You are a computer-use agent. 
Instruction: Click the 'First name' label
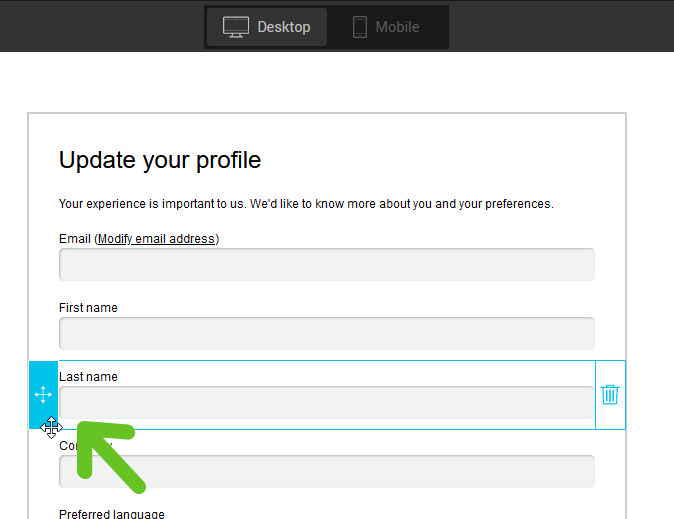88,308
